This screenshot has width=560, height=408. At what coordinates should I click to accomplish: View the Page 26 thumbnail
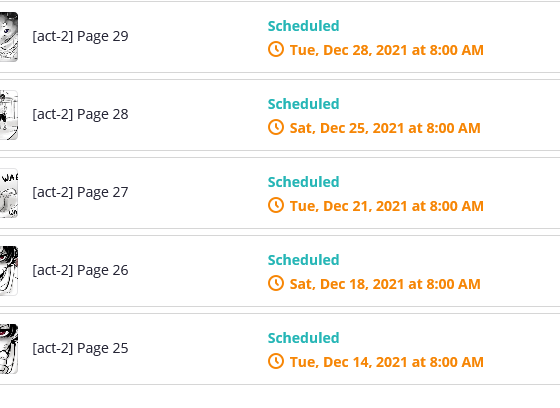click(9, 271)
